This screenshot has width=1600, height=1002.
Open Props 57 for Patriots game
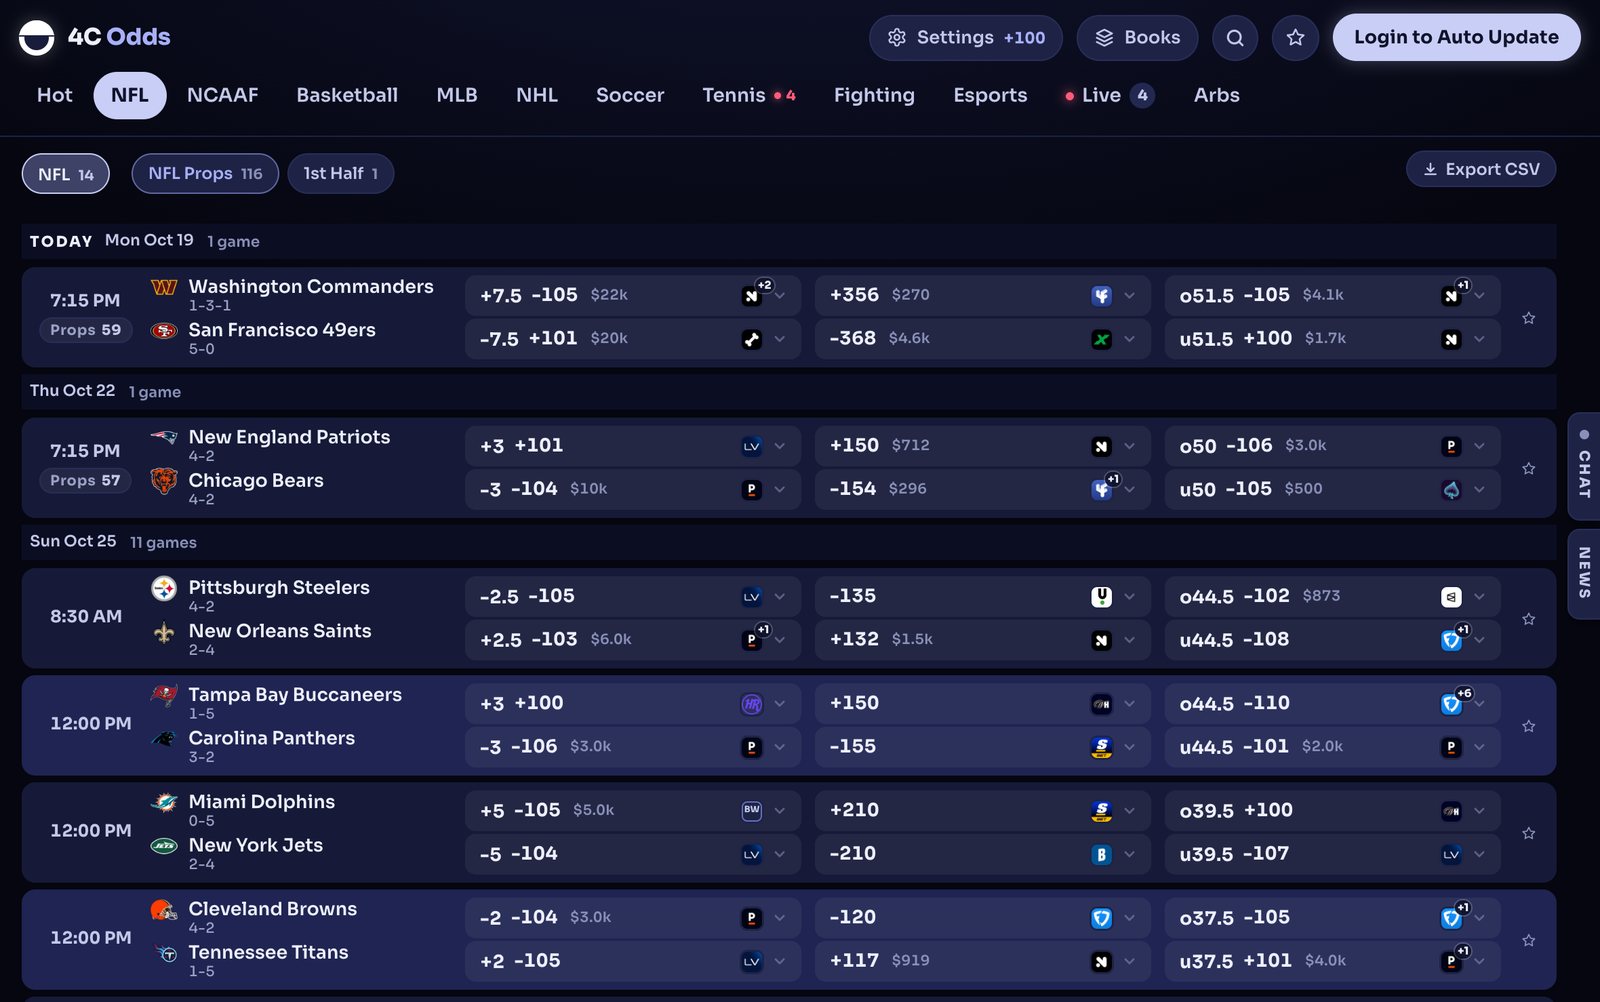(x=86, y=481)
